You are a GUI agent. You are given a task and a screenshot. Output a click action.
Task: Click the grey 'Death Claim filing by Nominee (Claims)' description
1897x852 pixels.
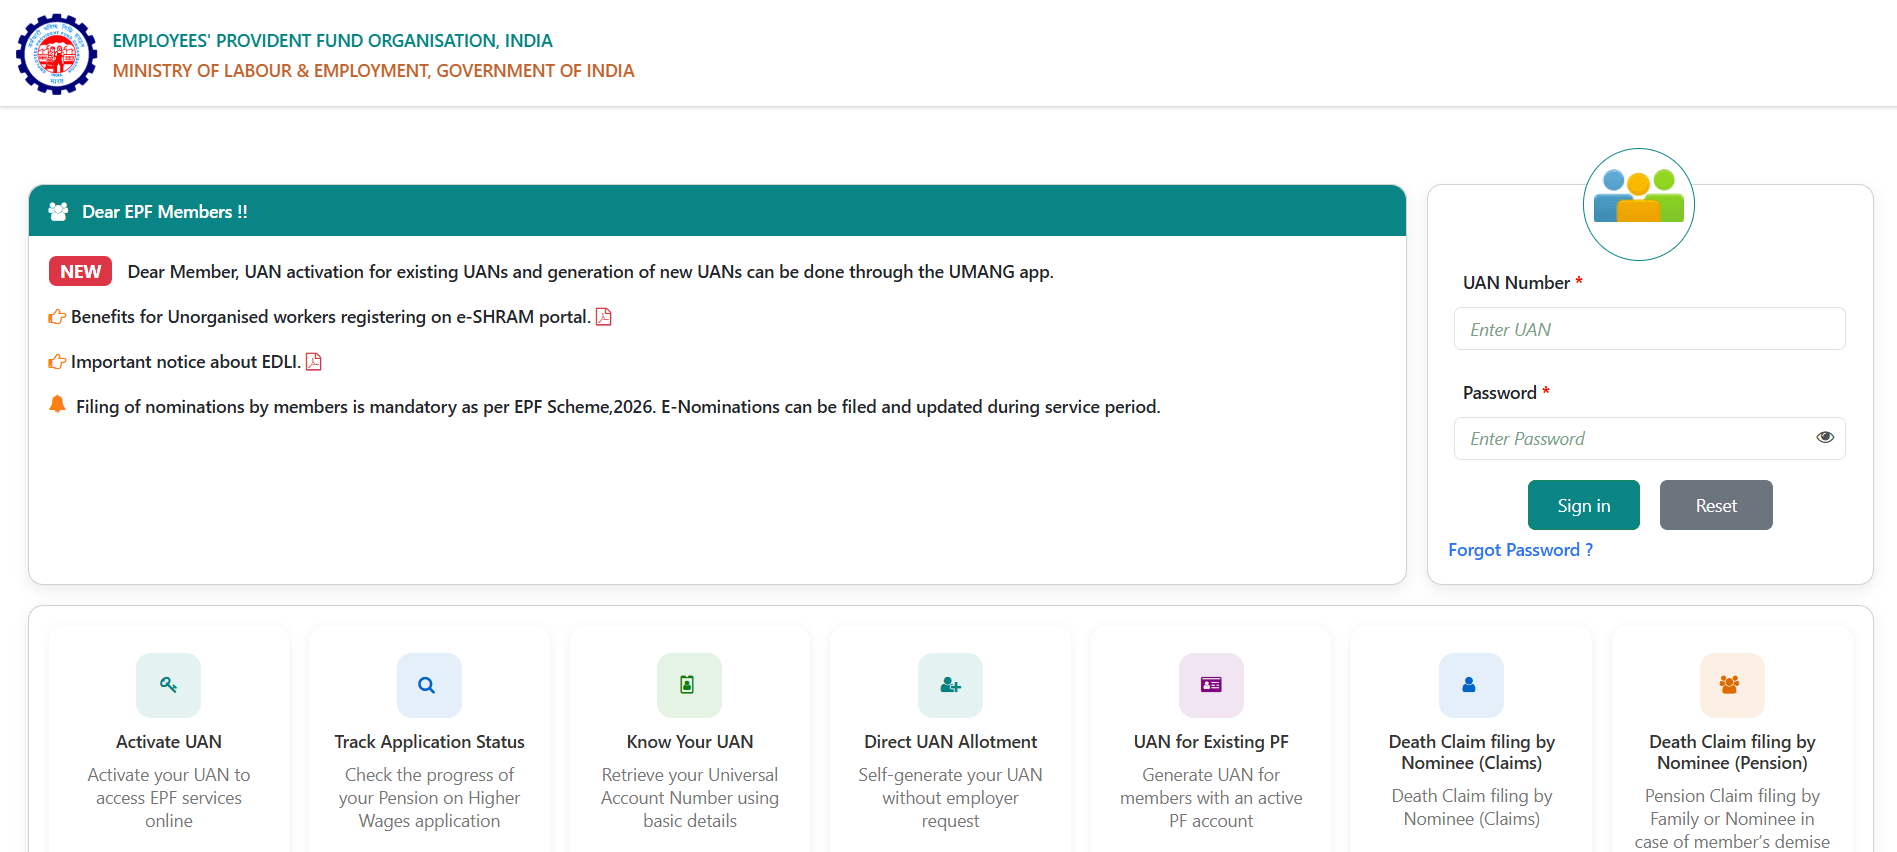click(1472, 807)
